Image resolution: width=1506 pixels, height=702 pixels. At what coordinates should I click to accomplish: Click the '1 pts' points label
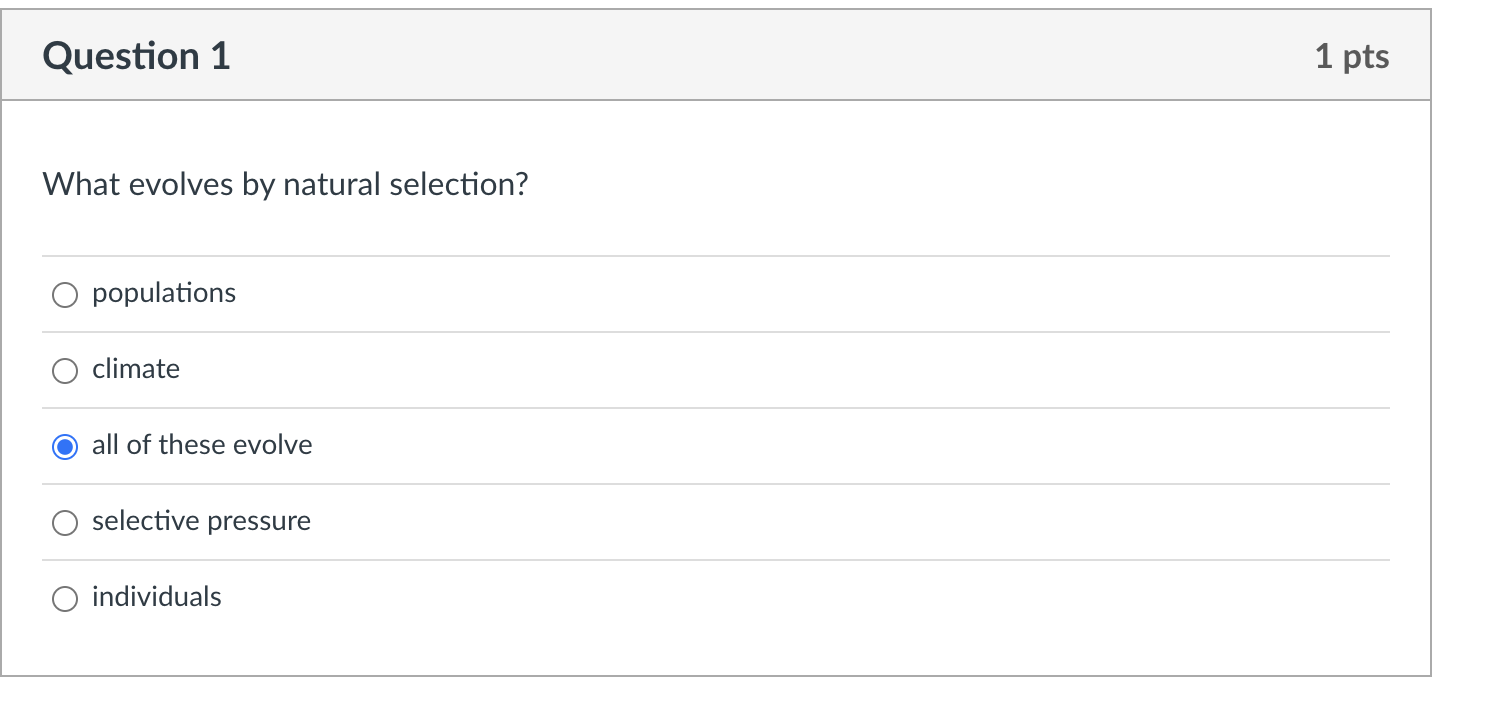pos(1352,57)
